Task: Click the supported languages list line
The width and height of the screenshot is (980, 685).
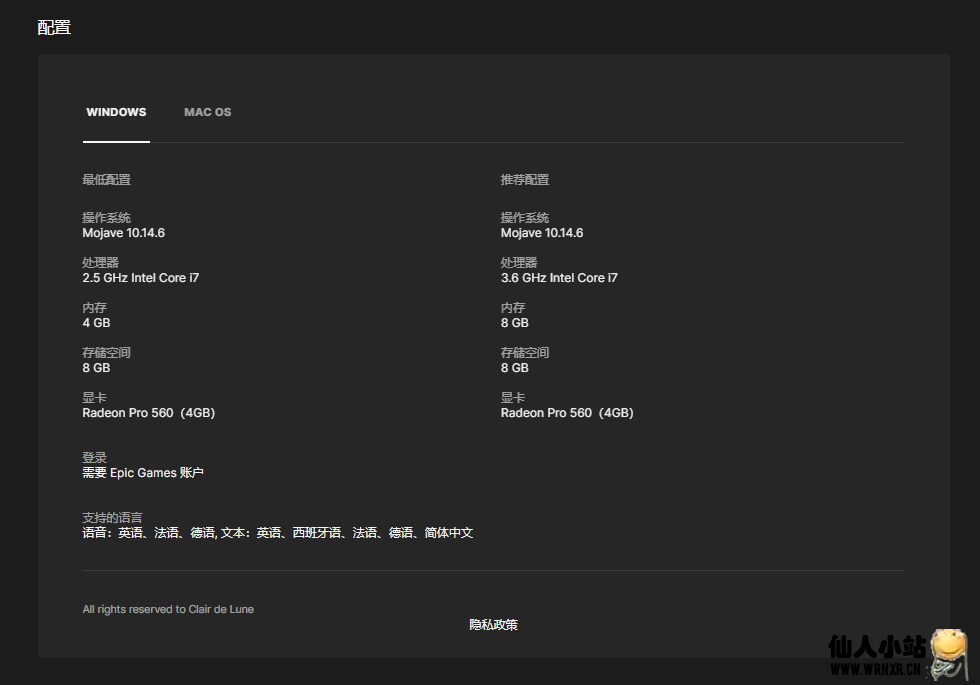Action: click(x=277, y=533)
